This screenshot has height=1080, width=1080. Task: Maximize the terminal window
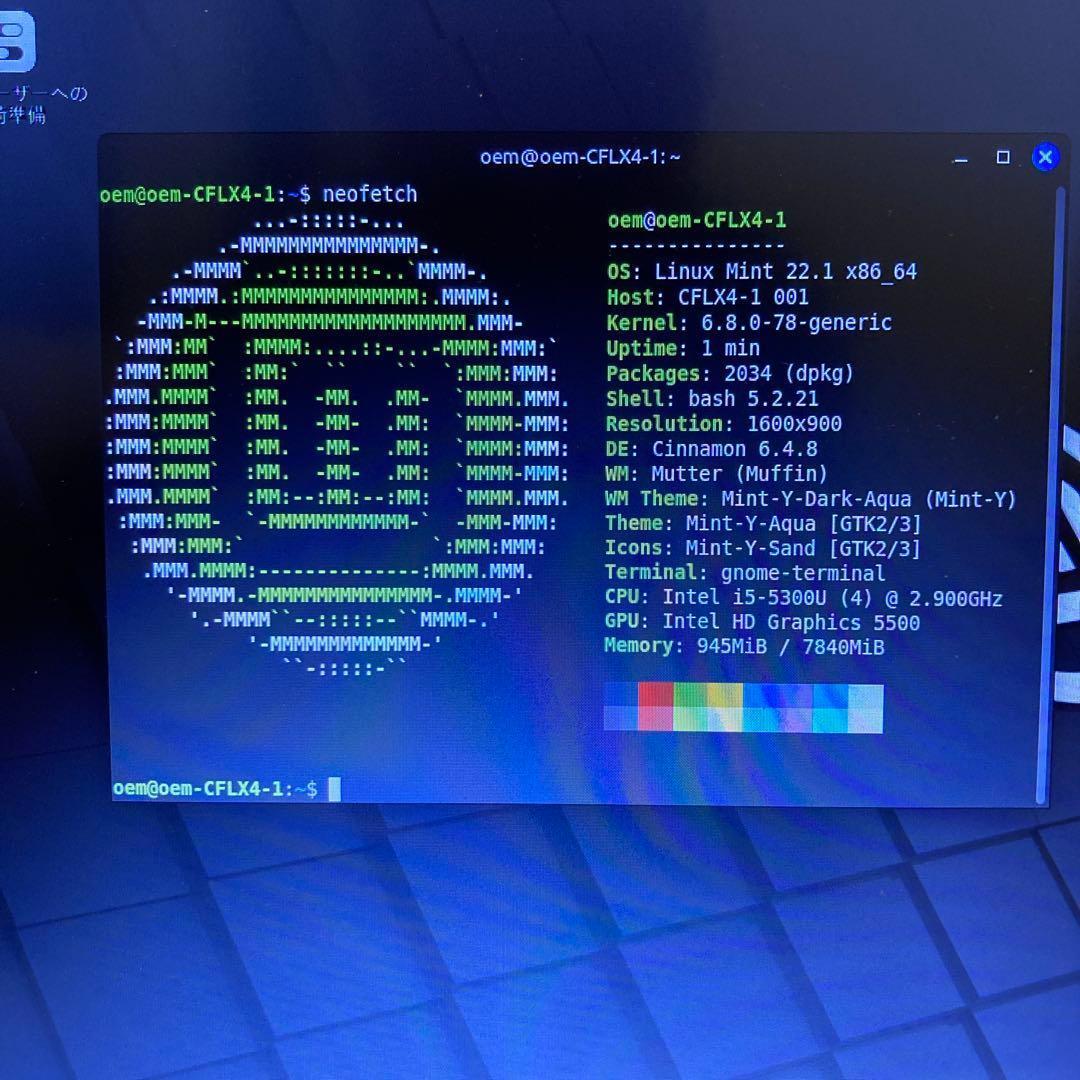point(1003,157)
